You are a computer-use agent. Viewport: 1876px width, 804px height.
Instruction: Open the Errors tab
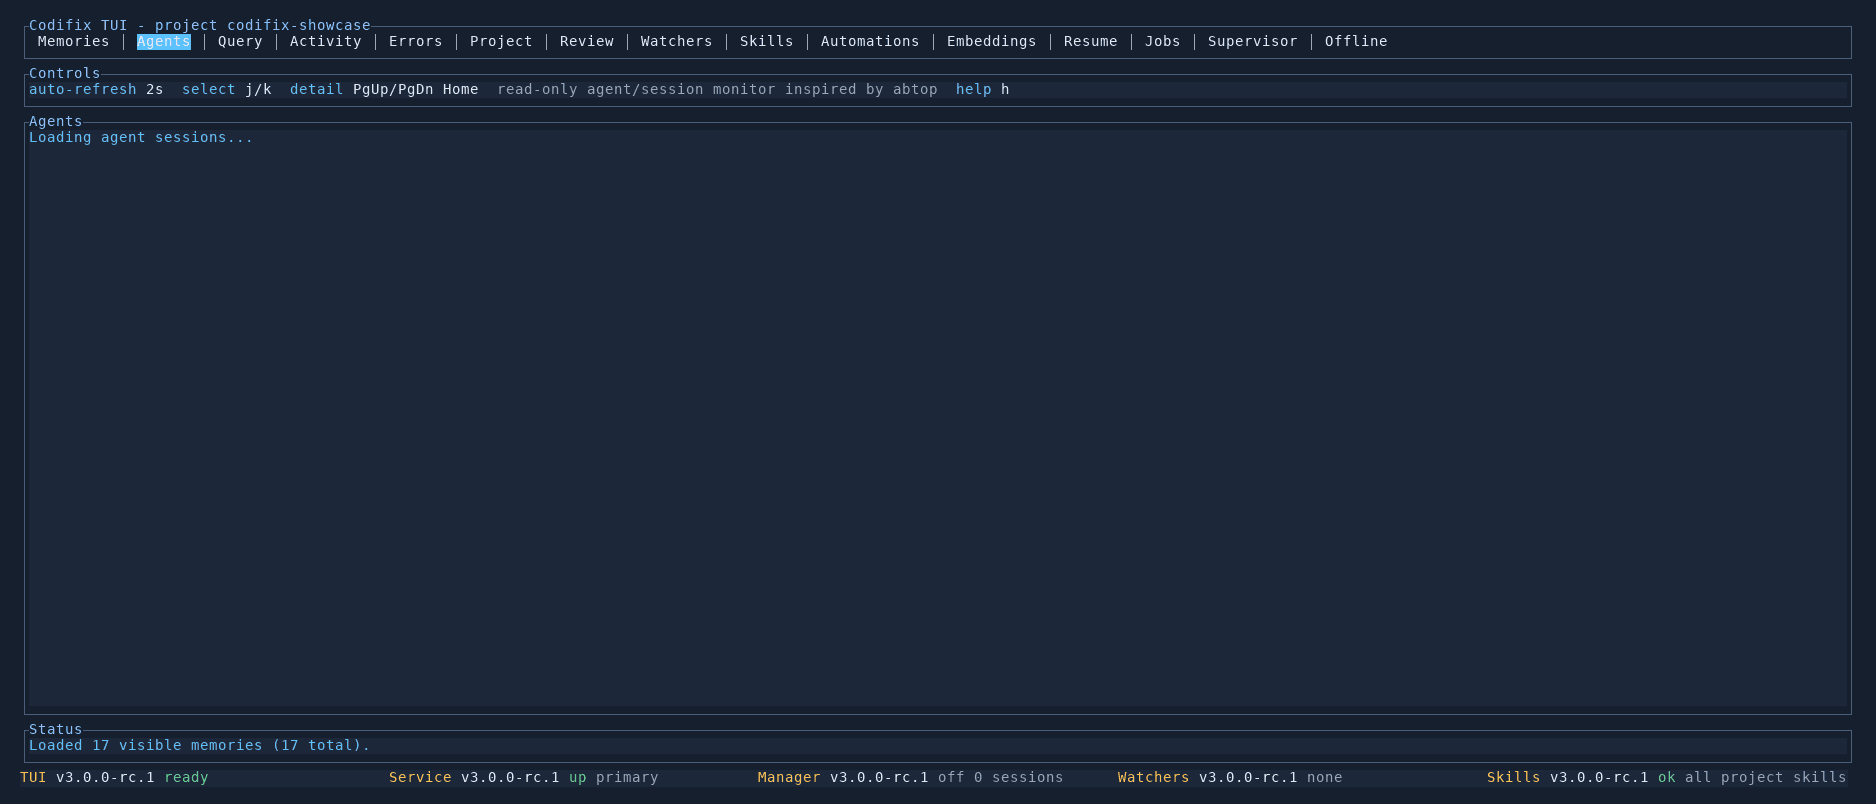pos(416,41)
